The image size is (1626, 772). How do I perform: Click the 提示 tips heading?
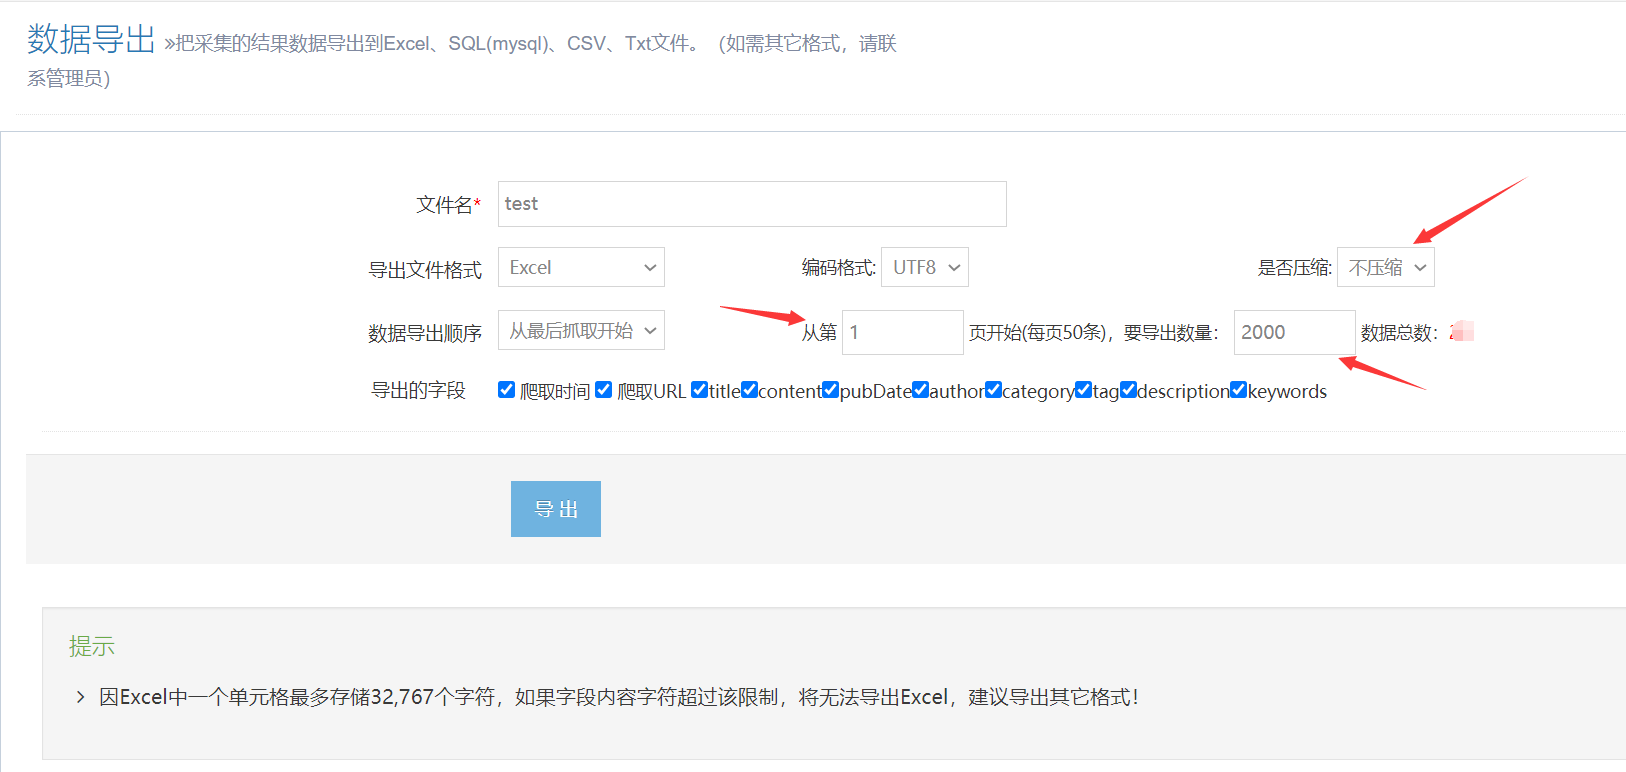92,646
